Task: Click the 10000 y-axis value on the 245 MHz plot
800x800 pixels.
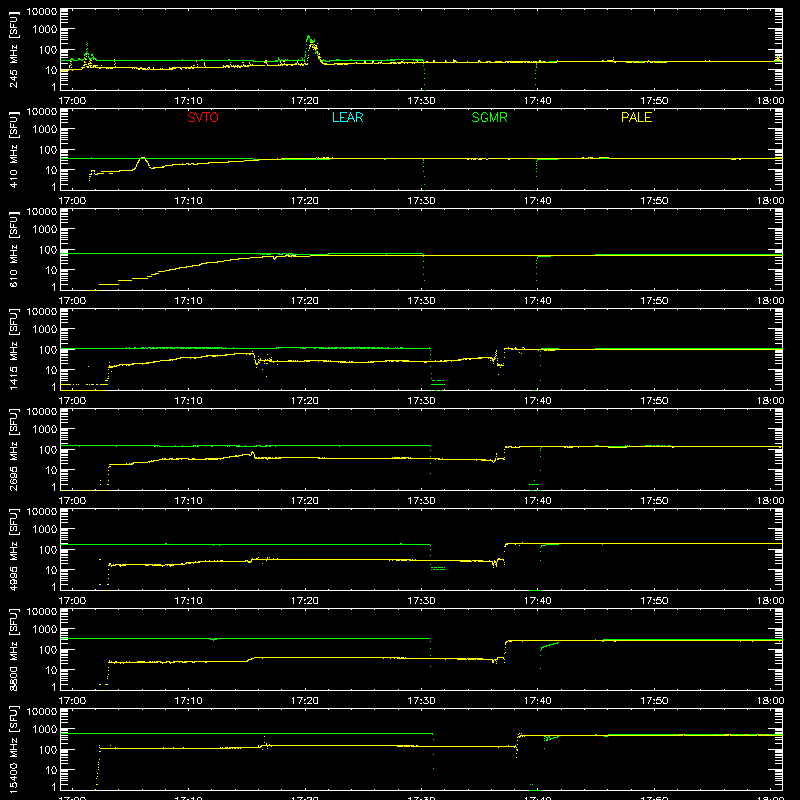Action: pos(42,12)
